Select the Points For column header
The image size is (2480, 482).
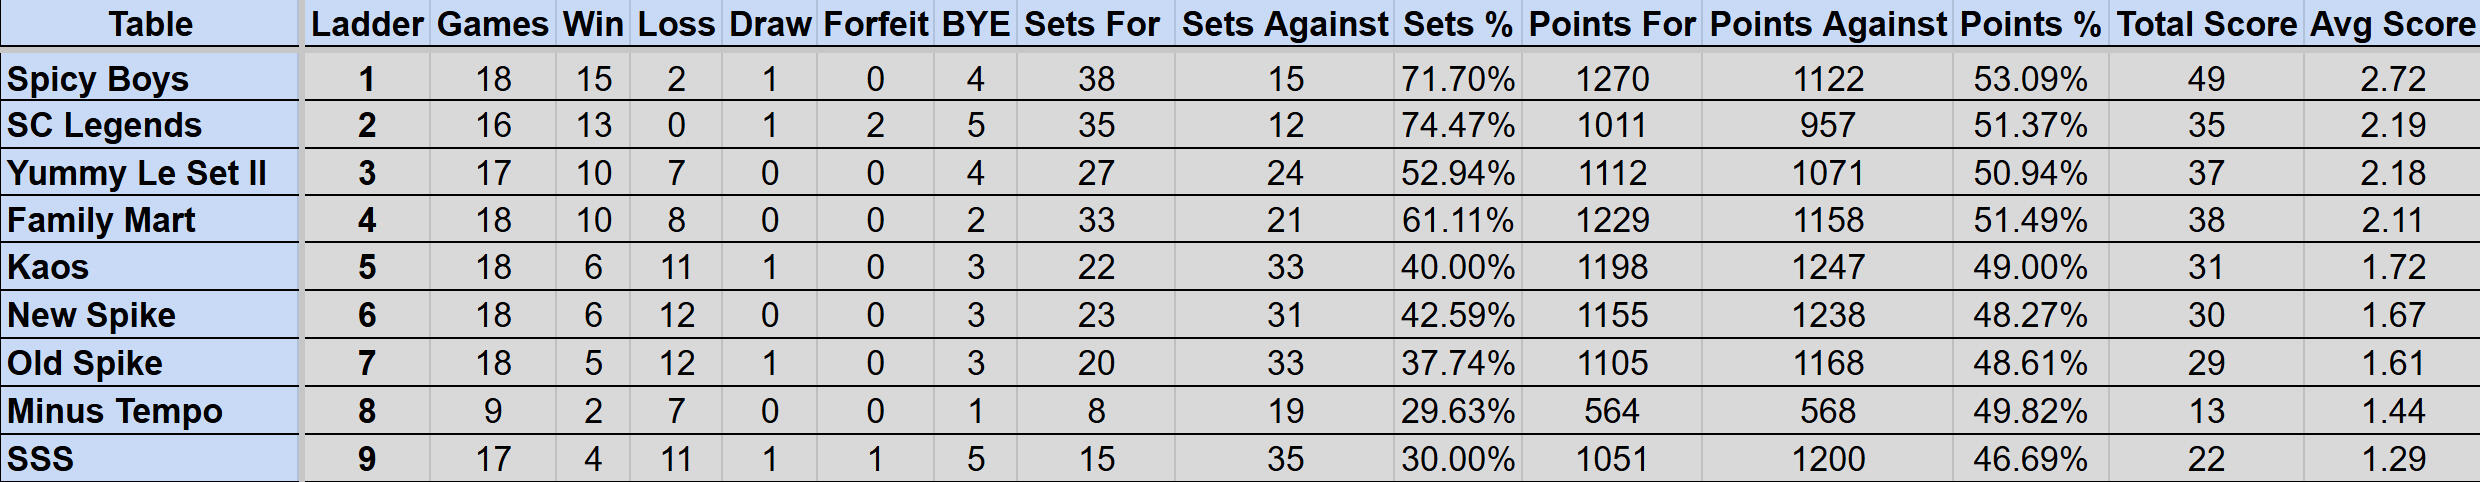pyautogui.click(x=1612, y=24)
